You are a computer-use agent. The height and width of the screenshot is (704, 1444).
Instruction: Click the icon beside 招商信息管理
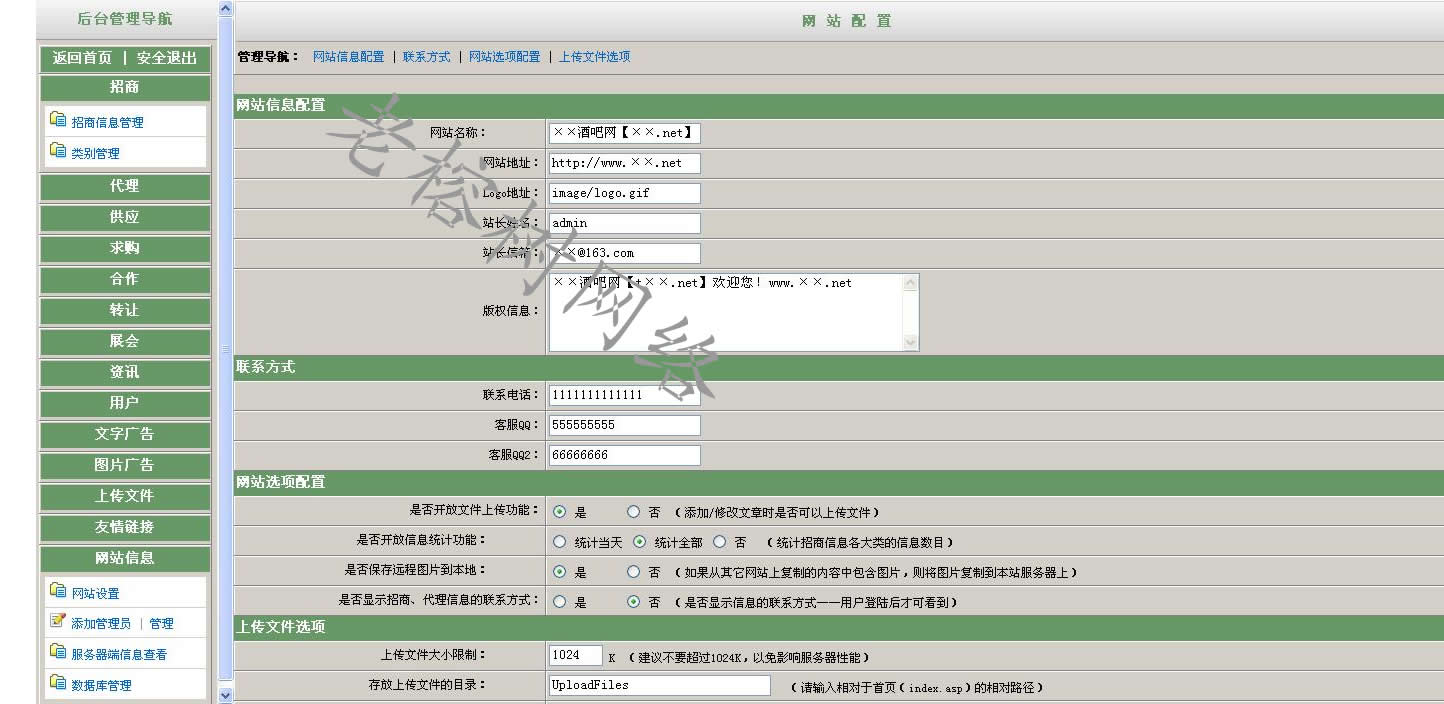point(58,120)
